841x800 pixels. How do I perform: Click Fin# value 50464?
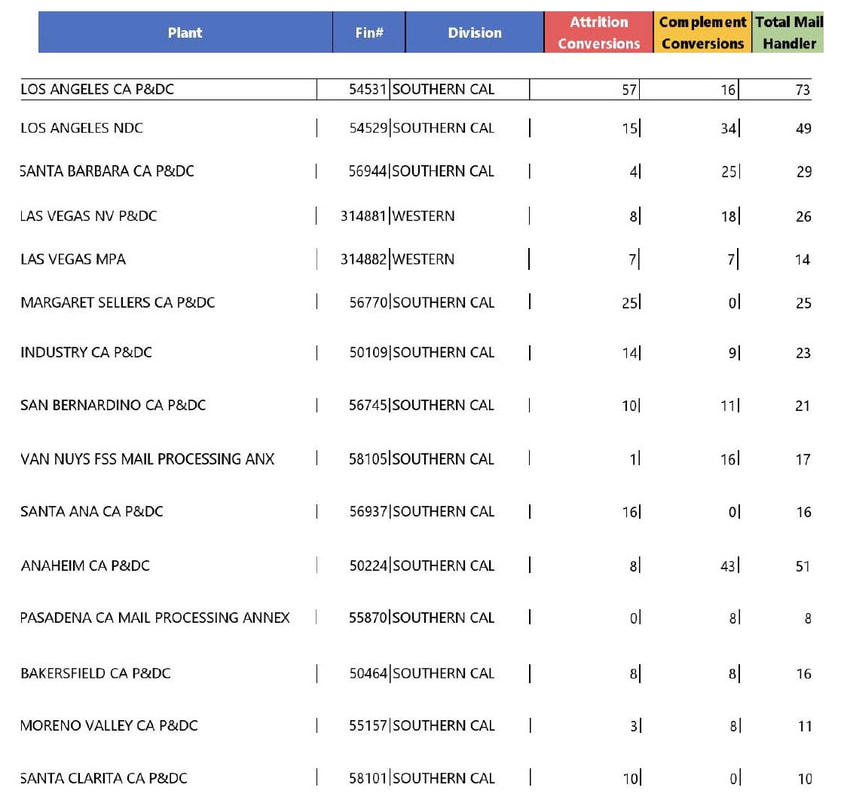pos(368,673)
